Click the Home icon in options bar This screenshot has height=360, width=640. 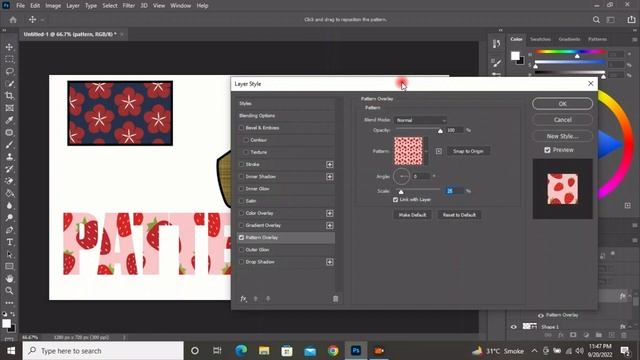click(13, 20)
